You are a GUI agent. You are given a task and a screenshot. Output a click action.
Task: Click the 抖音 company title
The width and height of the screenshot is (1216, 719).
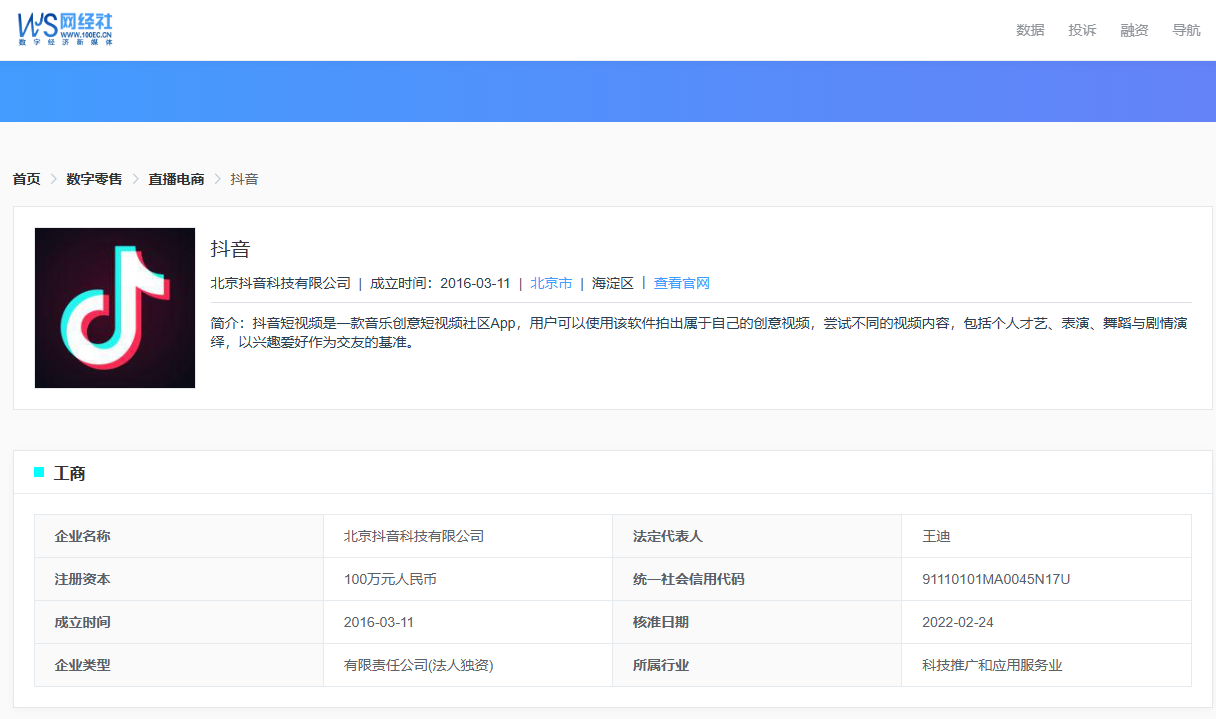(x=230, y=249)
